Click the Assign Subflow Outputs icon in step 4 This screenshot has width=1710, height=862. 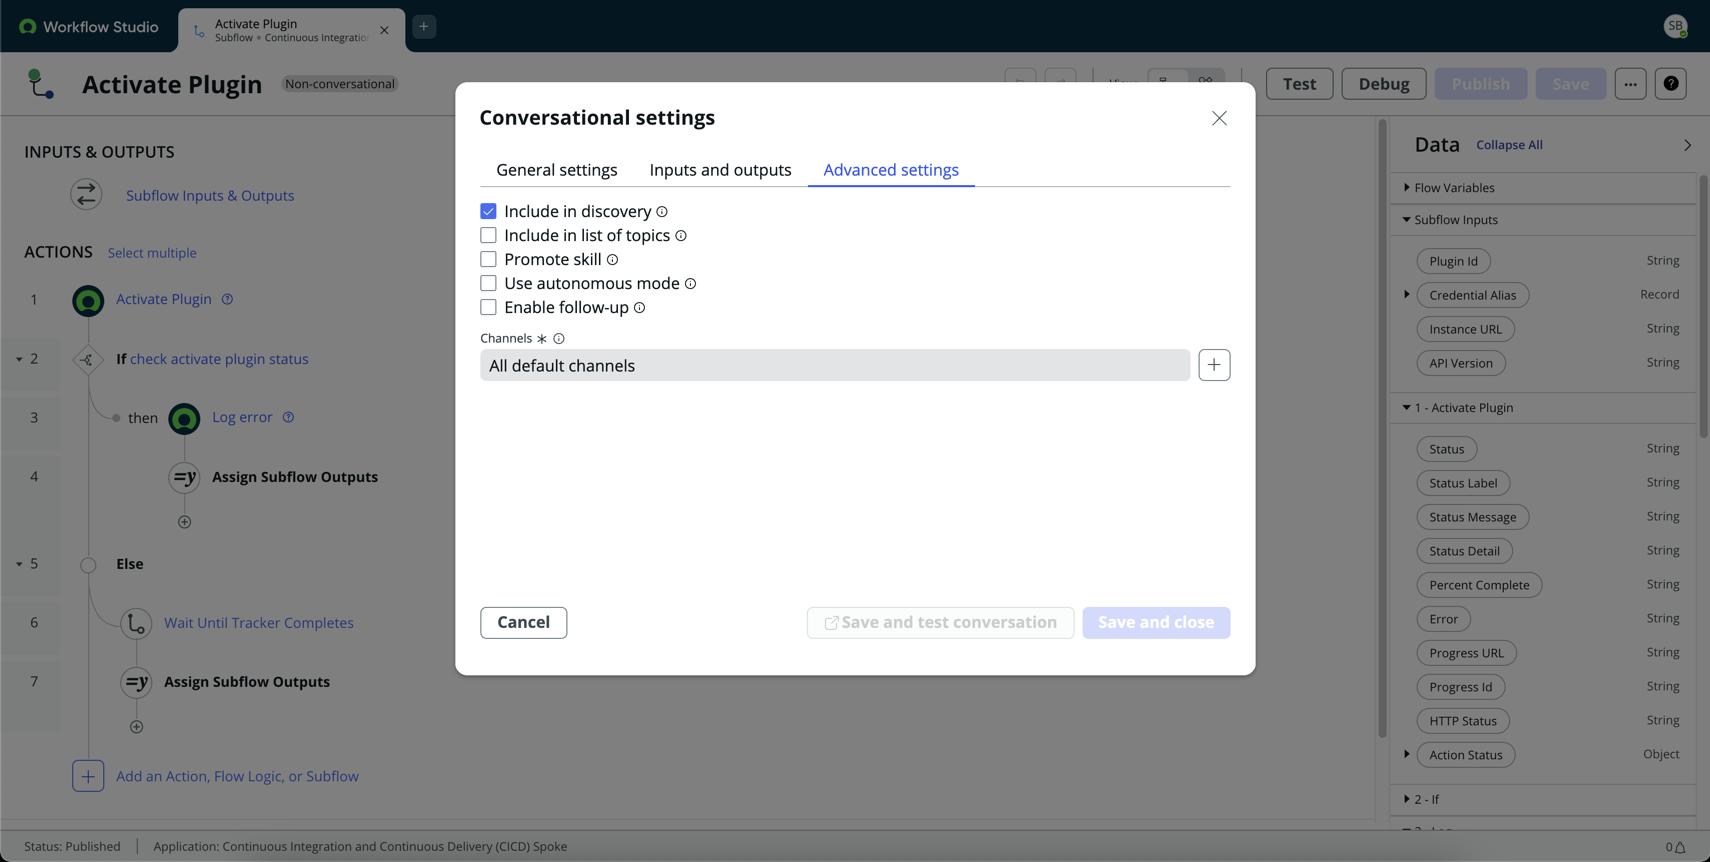point(184,478)
